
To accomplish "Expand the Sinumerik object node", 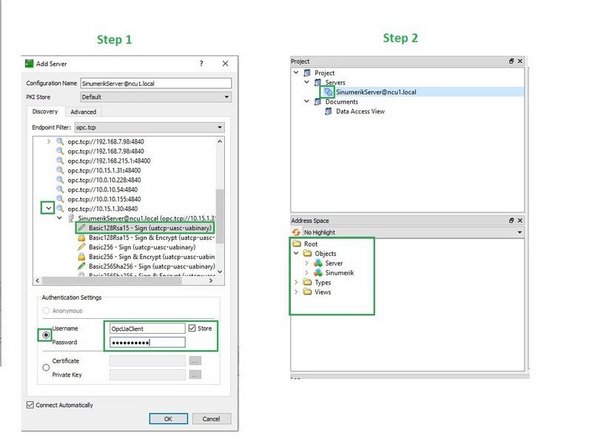I will coord(307,272).
